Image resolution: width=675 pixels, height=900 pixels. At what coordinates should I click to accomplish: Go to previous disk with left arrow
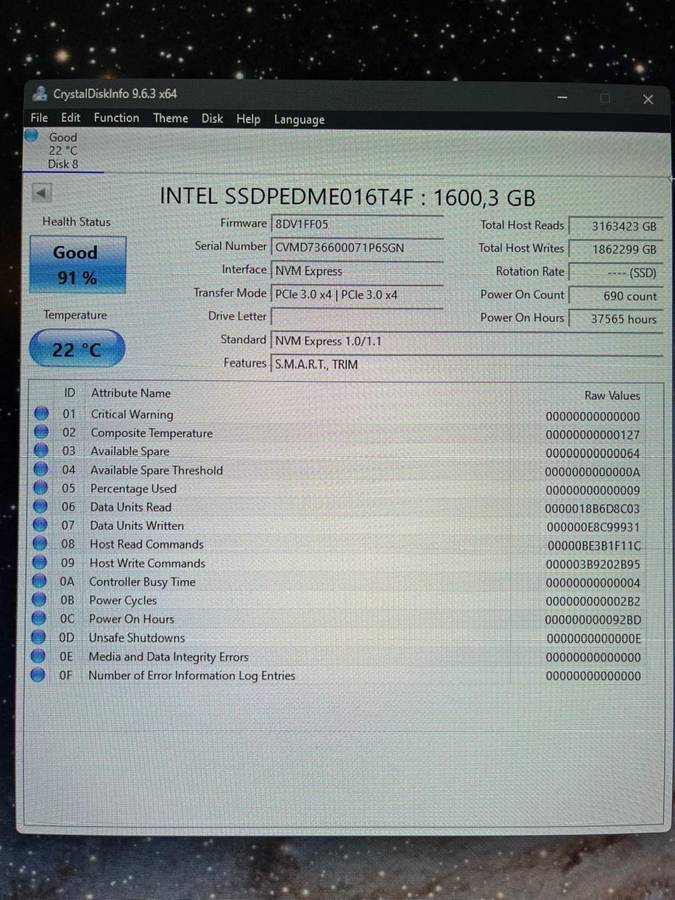(x=42, y=193)
